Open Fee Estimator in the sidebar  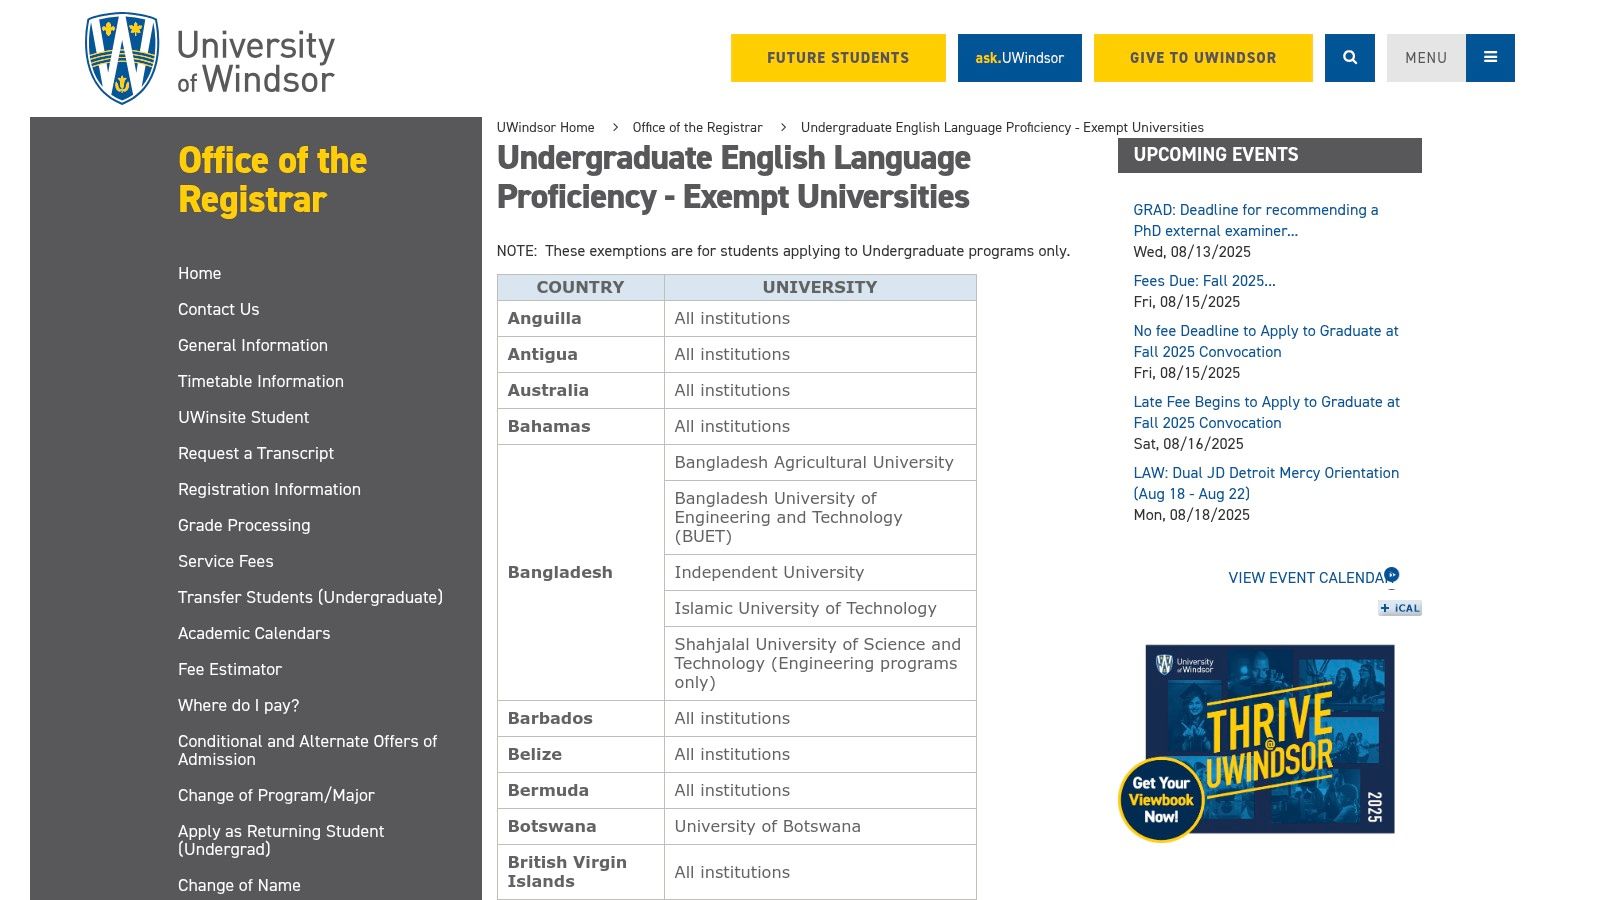coord(230,669)
